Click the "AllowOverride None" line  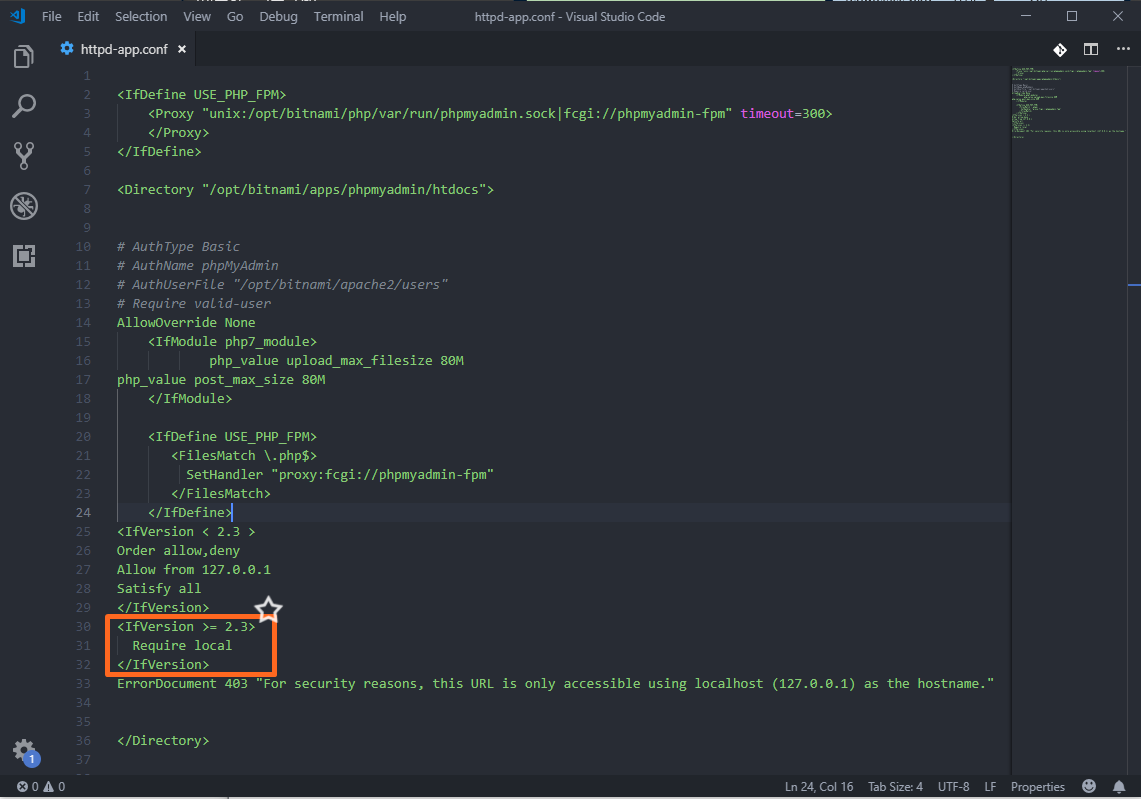pos(186,322)
